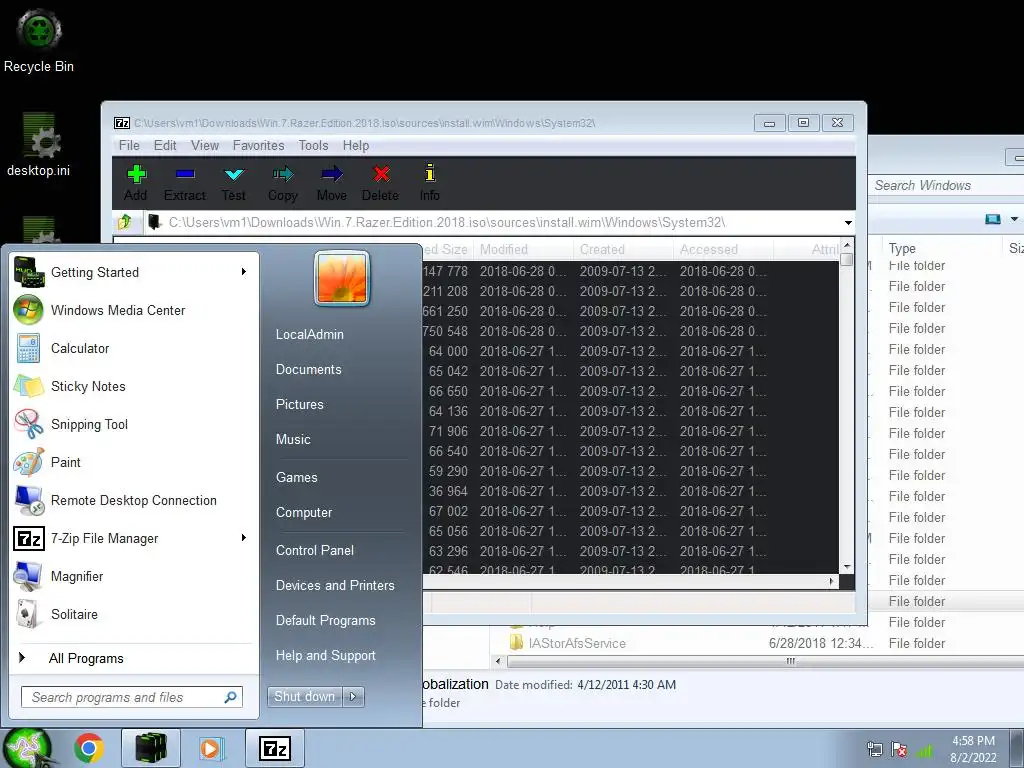Image resolution: width=1024 pixels, height=768 pixels.
Task: Sort by Modified column header
Action: pos(524,249)
